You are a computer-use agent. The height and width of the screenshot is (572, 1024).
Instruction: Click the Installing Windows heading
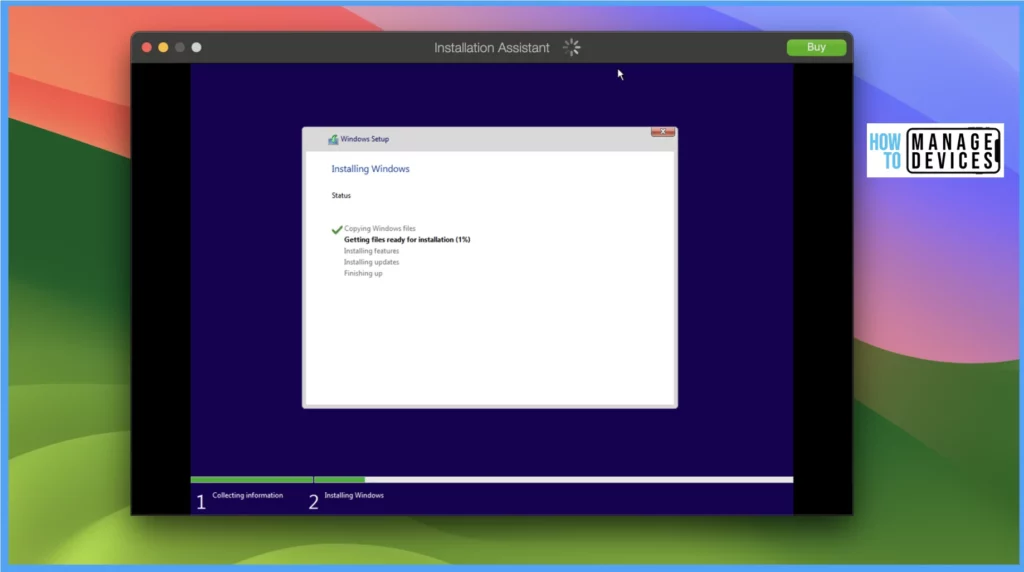coord(370,168)
